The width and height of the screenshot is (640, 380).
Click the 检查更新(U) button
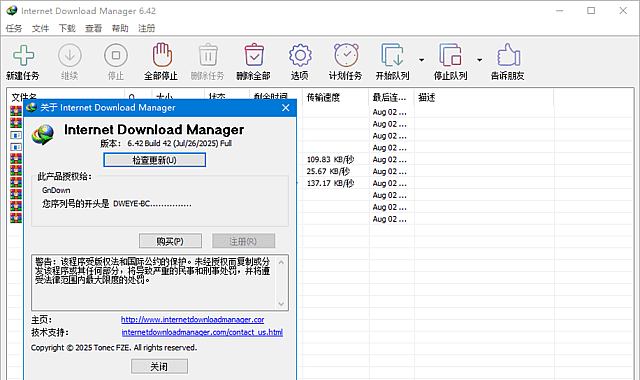point(154,160)
